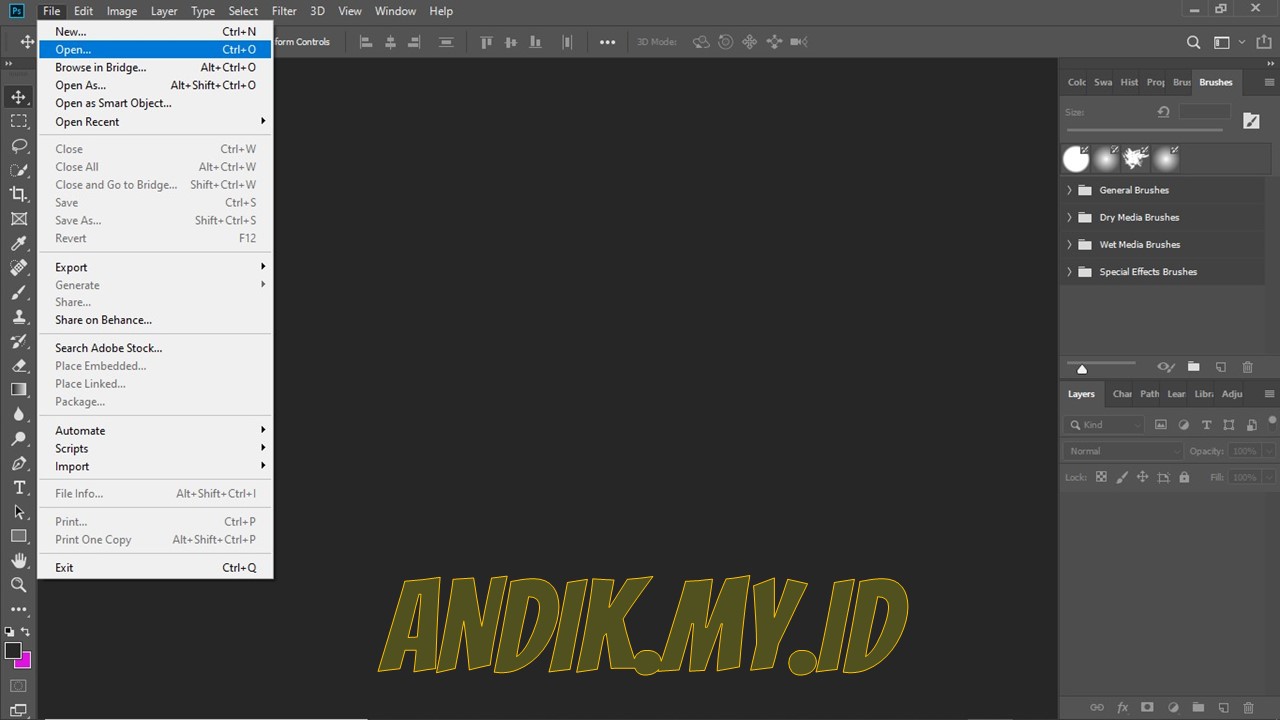This screenshot has height=720, width=1280.
Task: Select the Hand tool
Action: pyautogui.click(x=18, y=561)
